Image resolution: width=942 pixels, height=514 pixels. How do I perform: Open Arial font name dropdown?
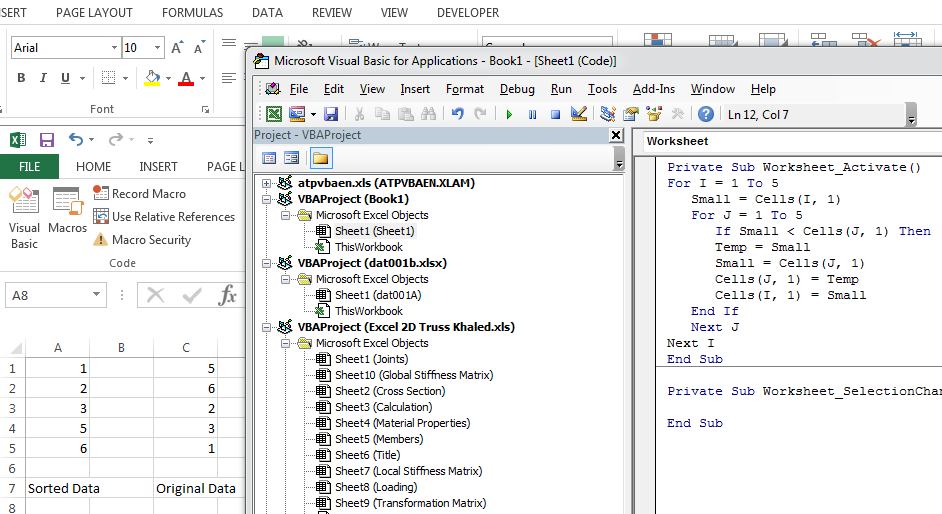coord(114,47)
